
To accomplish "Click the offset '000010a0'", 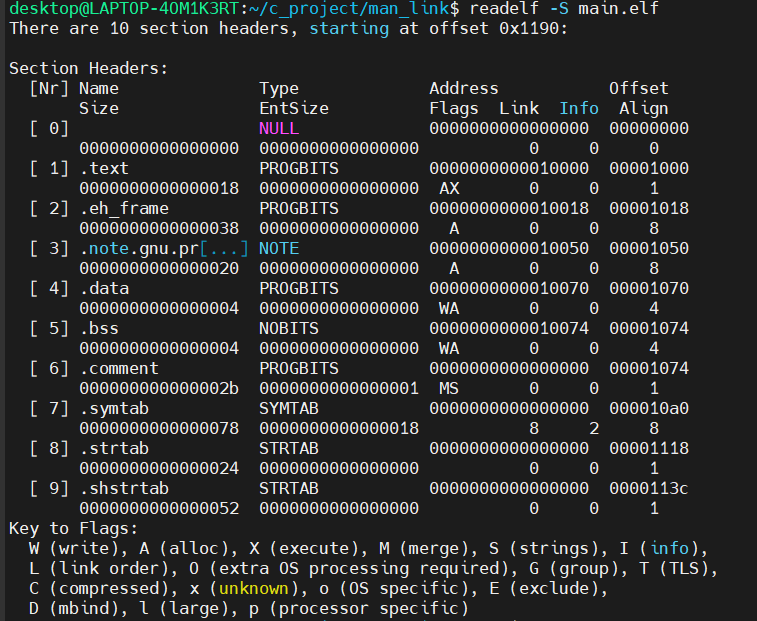I will point(649,409).
